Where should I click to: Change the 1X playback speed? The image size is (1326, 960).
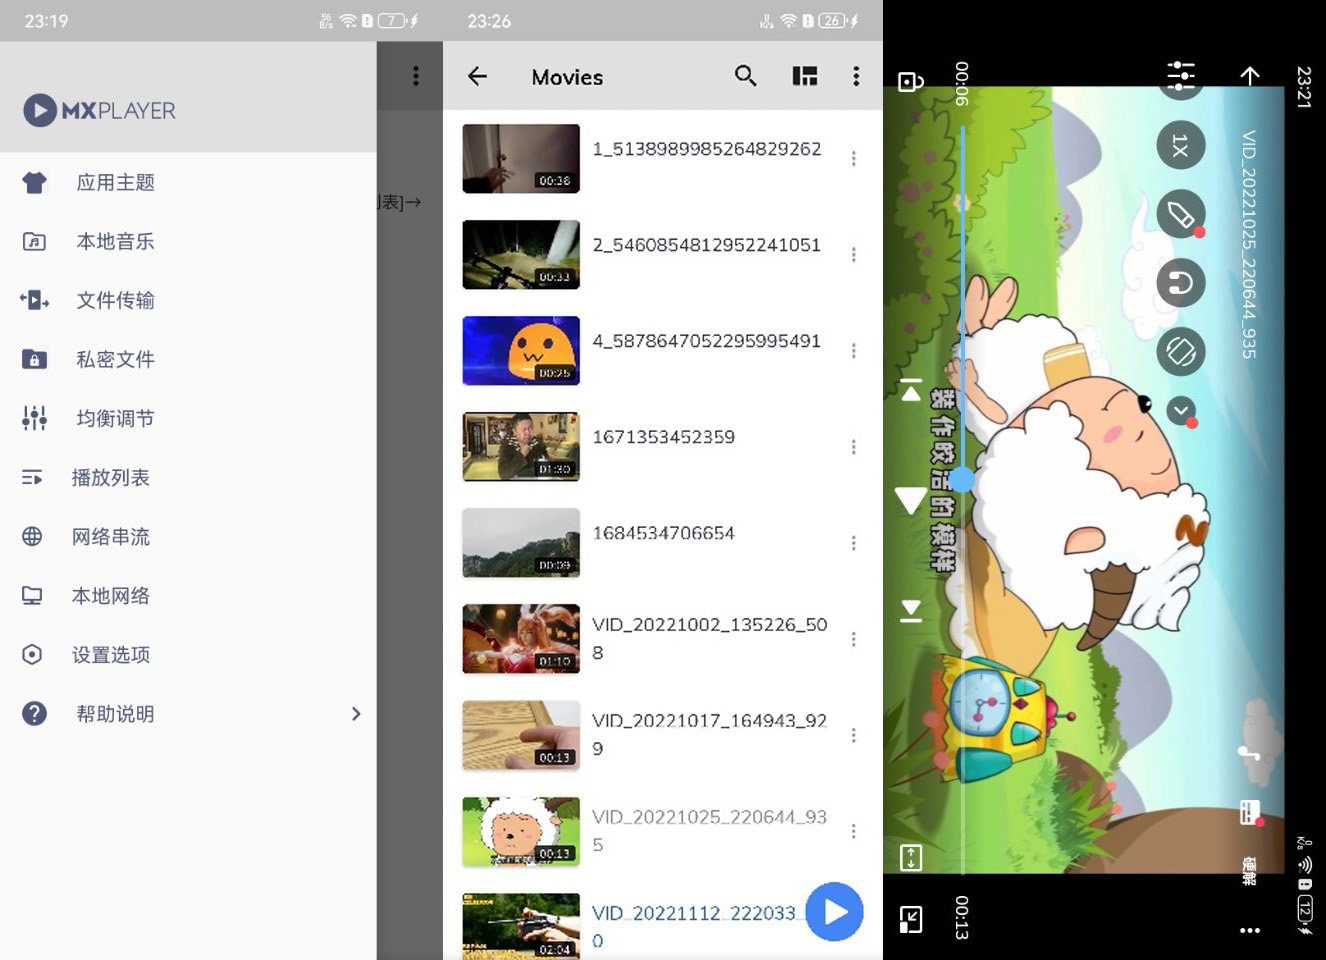[x=1181, y=146]
